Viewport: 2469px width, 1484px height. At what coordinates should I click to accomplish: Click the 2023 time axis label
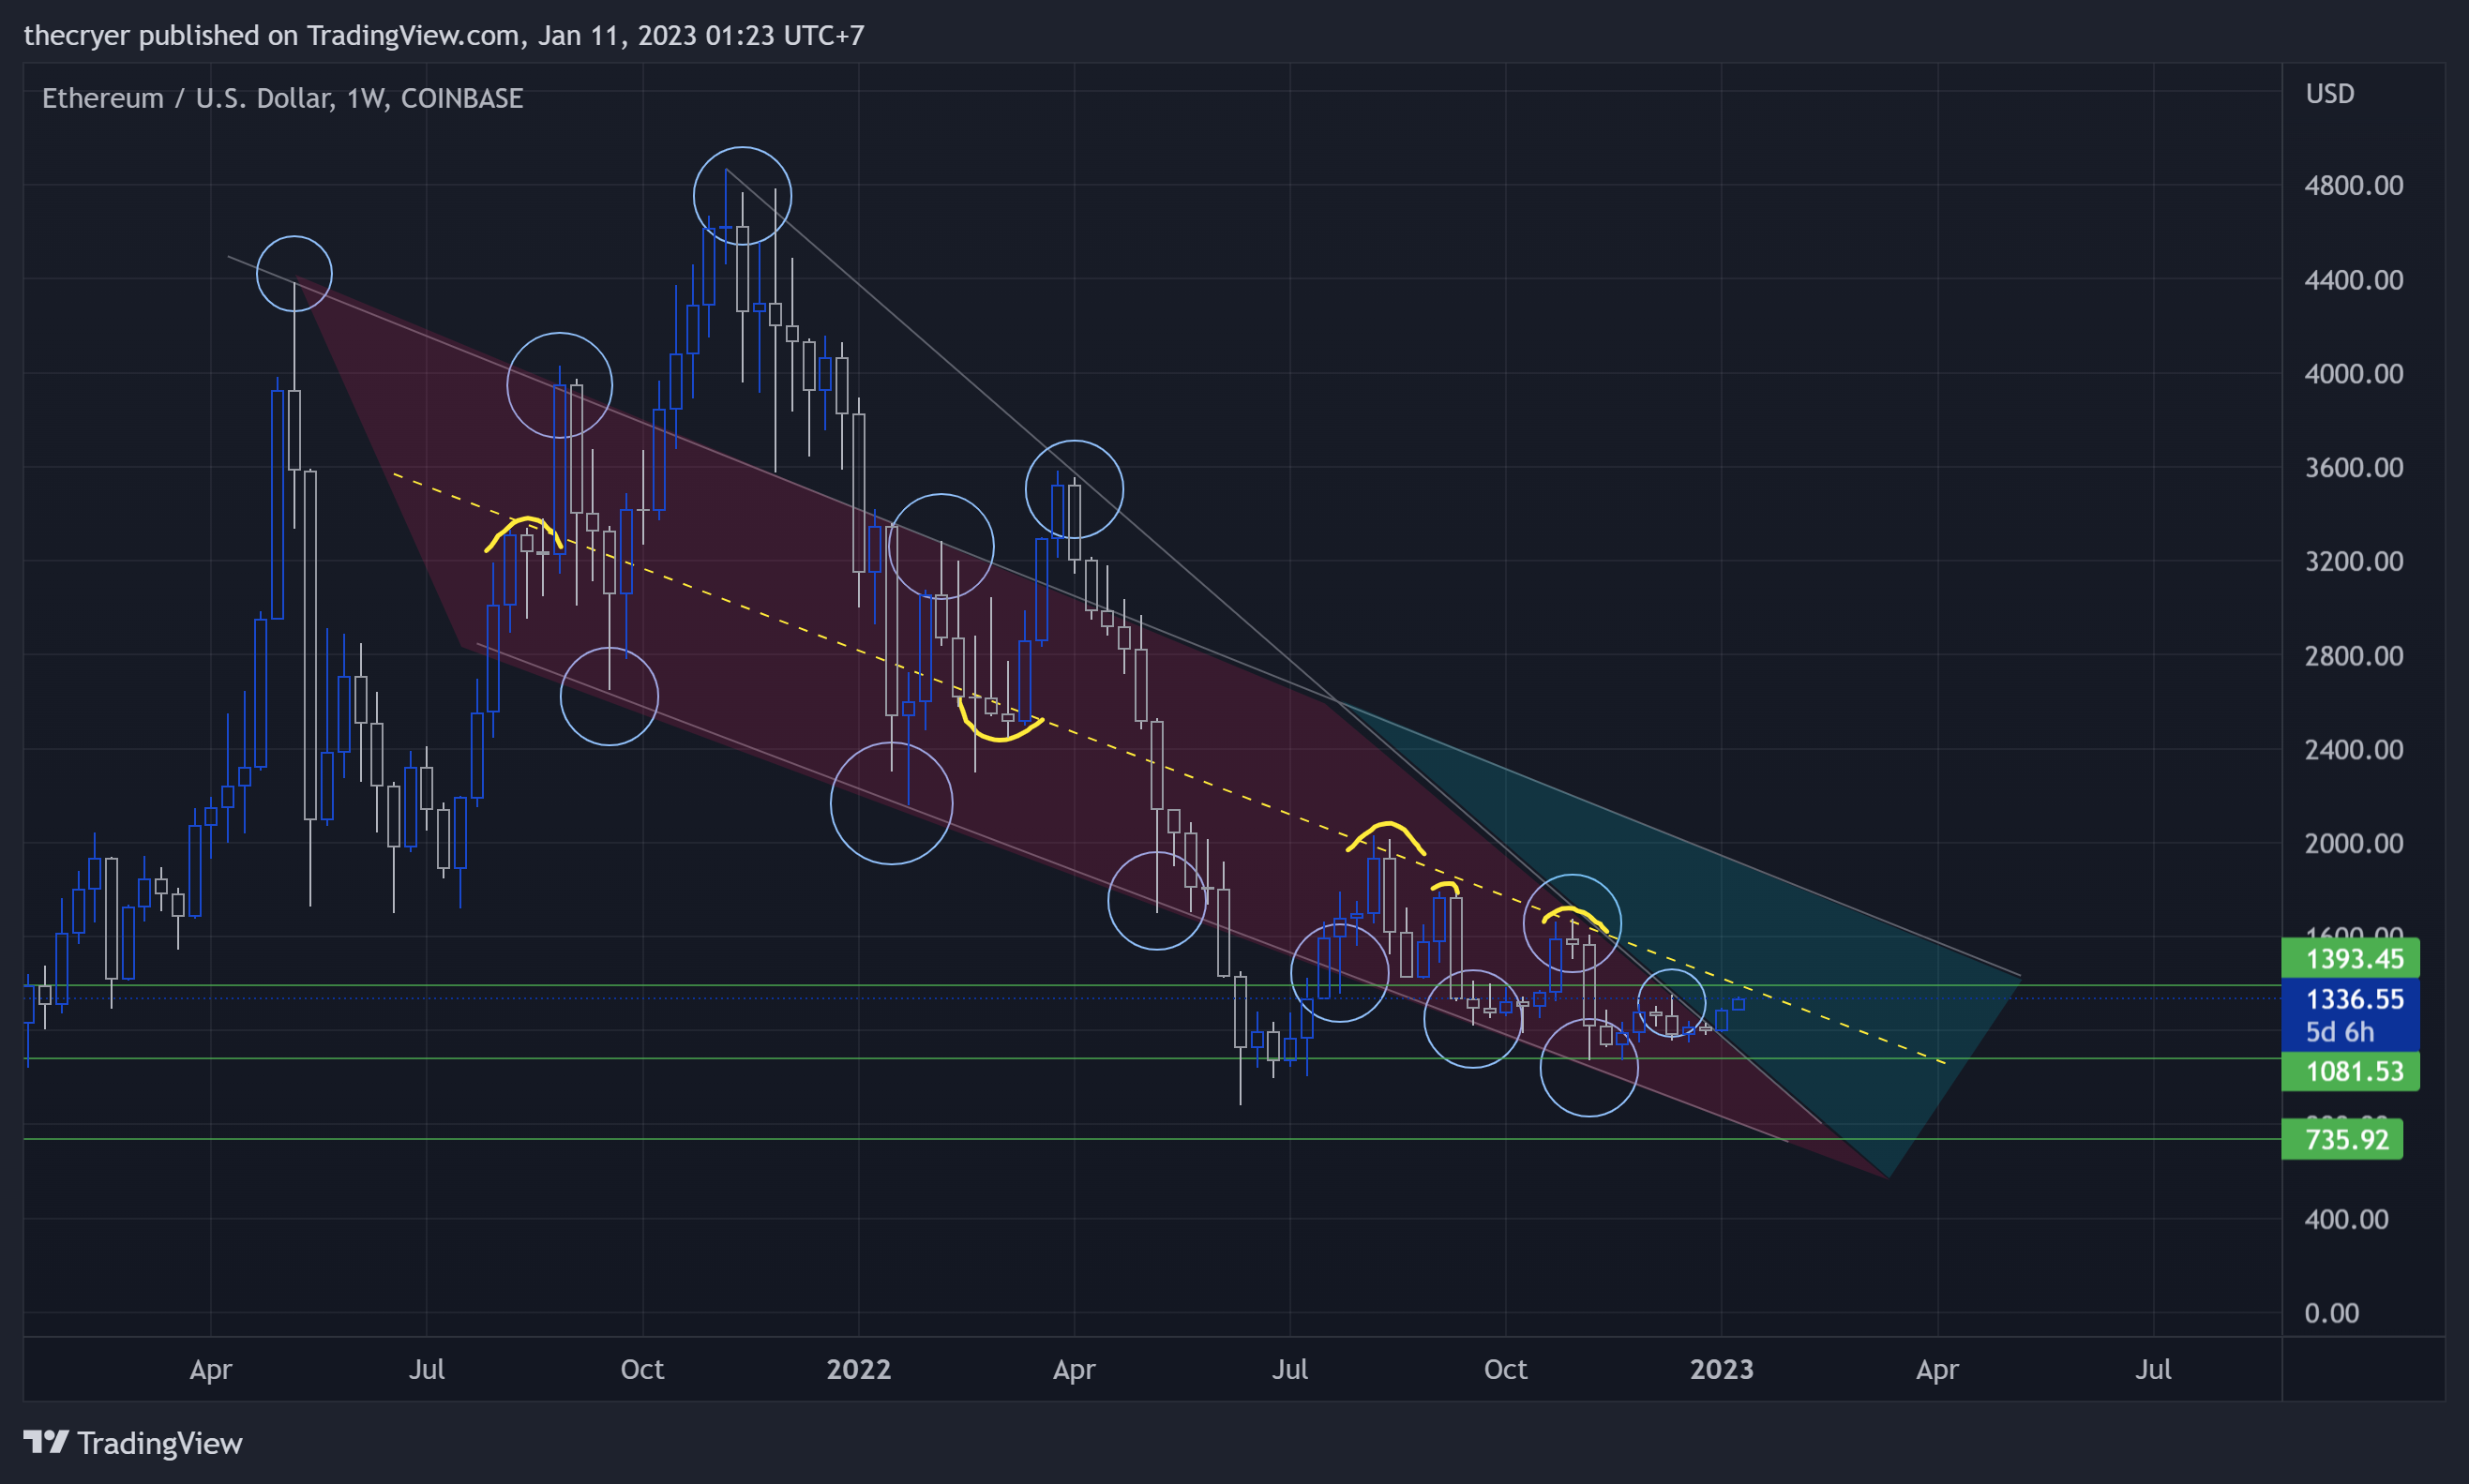[1721, 1369]
